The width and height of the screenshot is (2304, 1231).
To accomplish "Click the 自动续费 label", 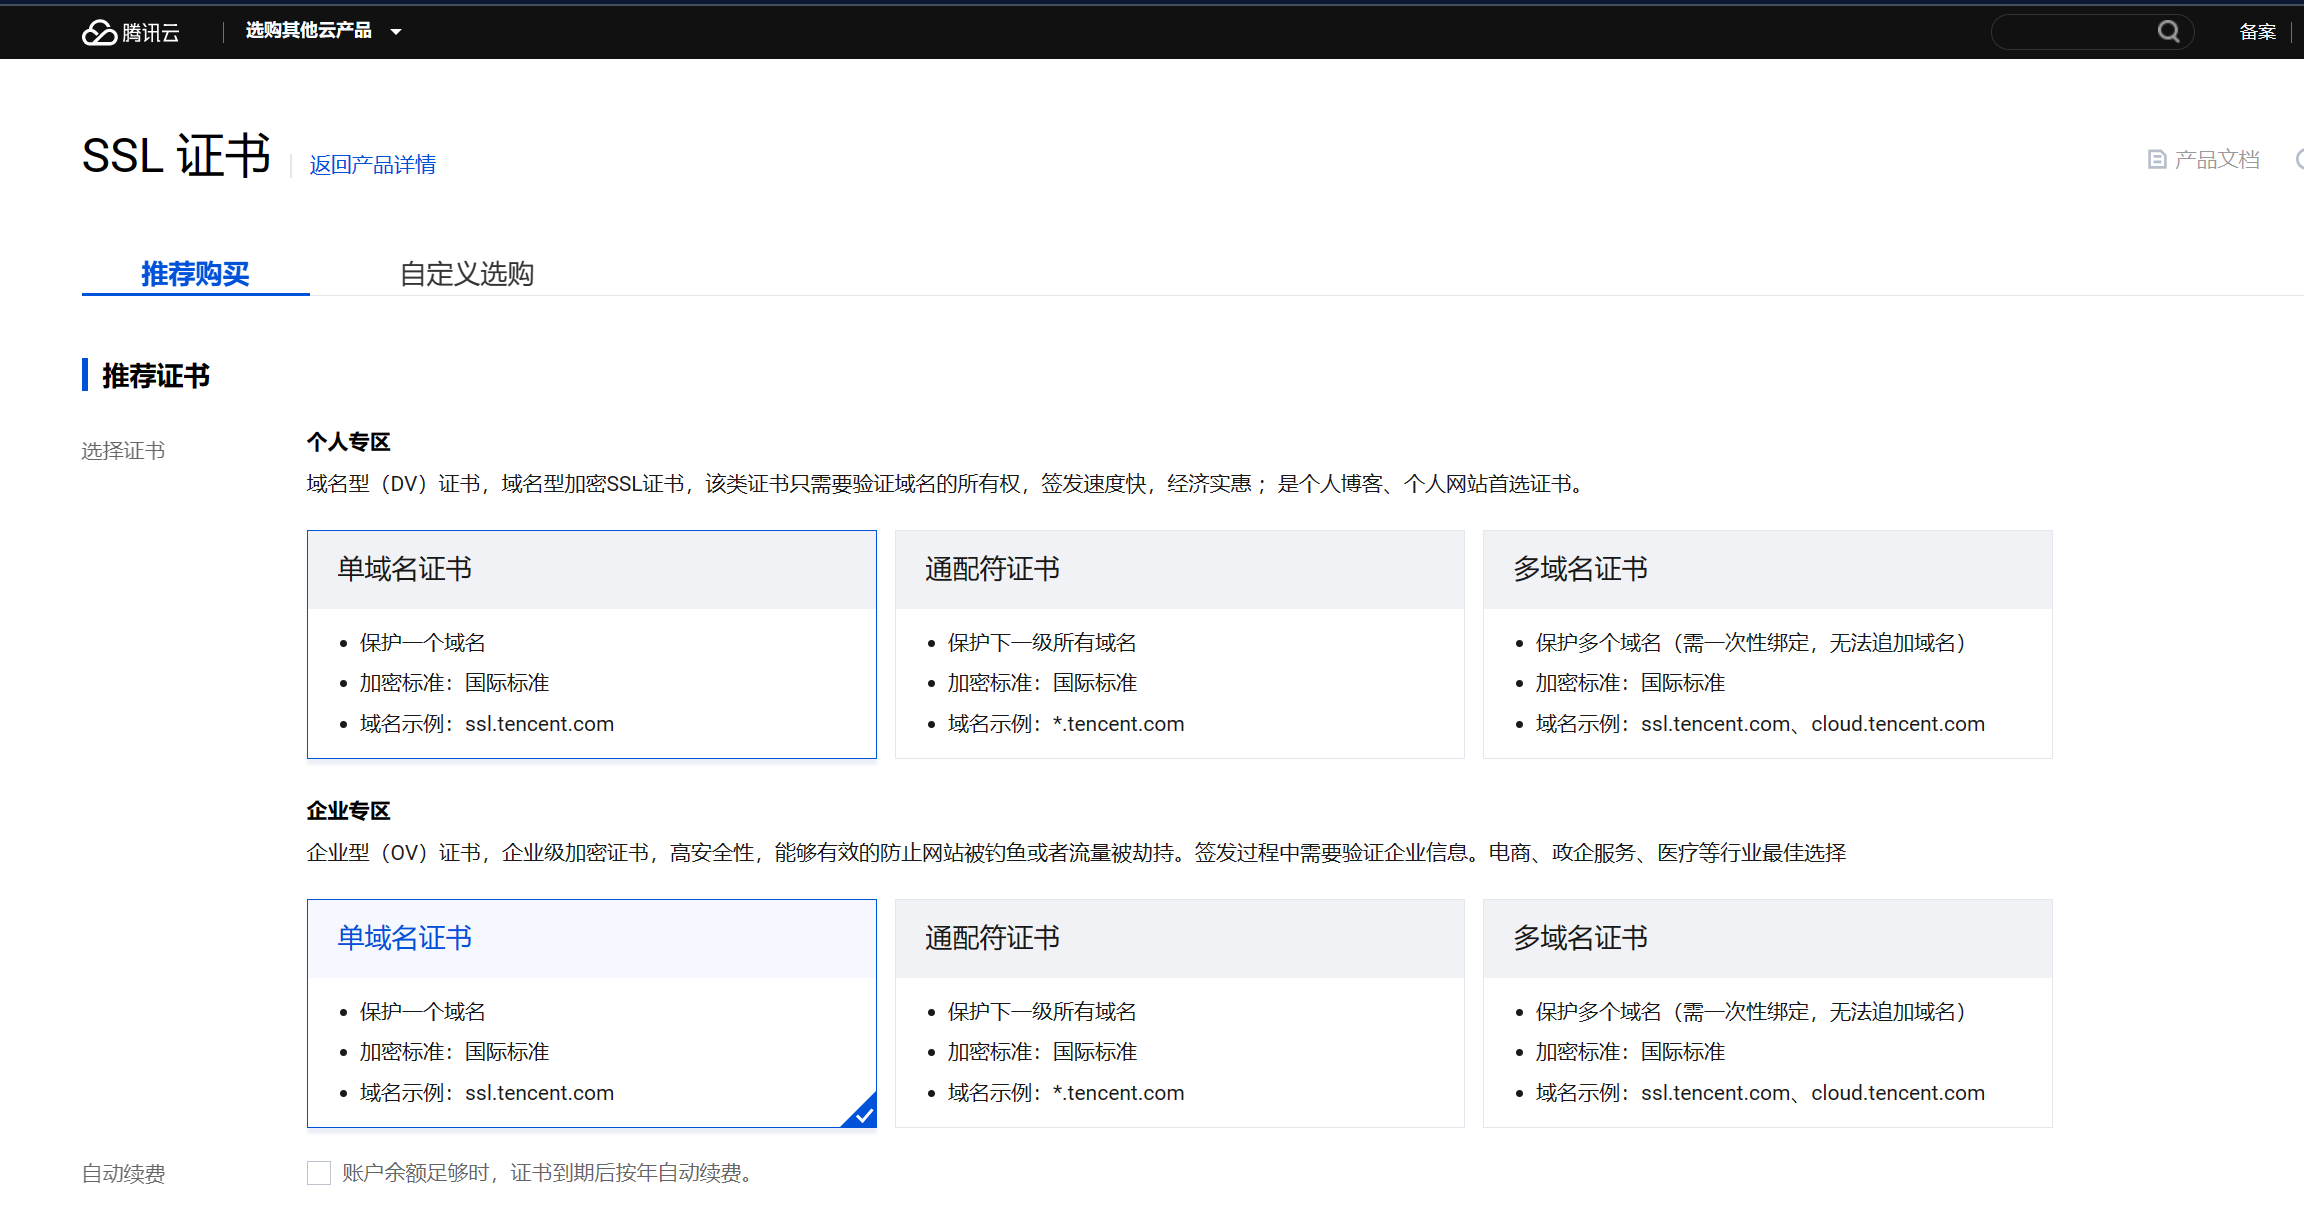I will click(x=123, y=1174).
